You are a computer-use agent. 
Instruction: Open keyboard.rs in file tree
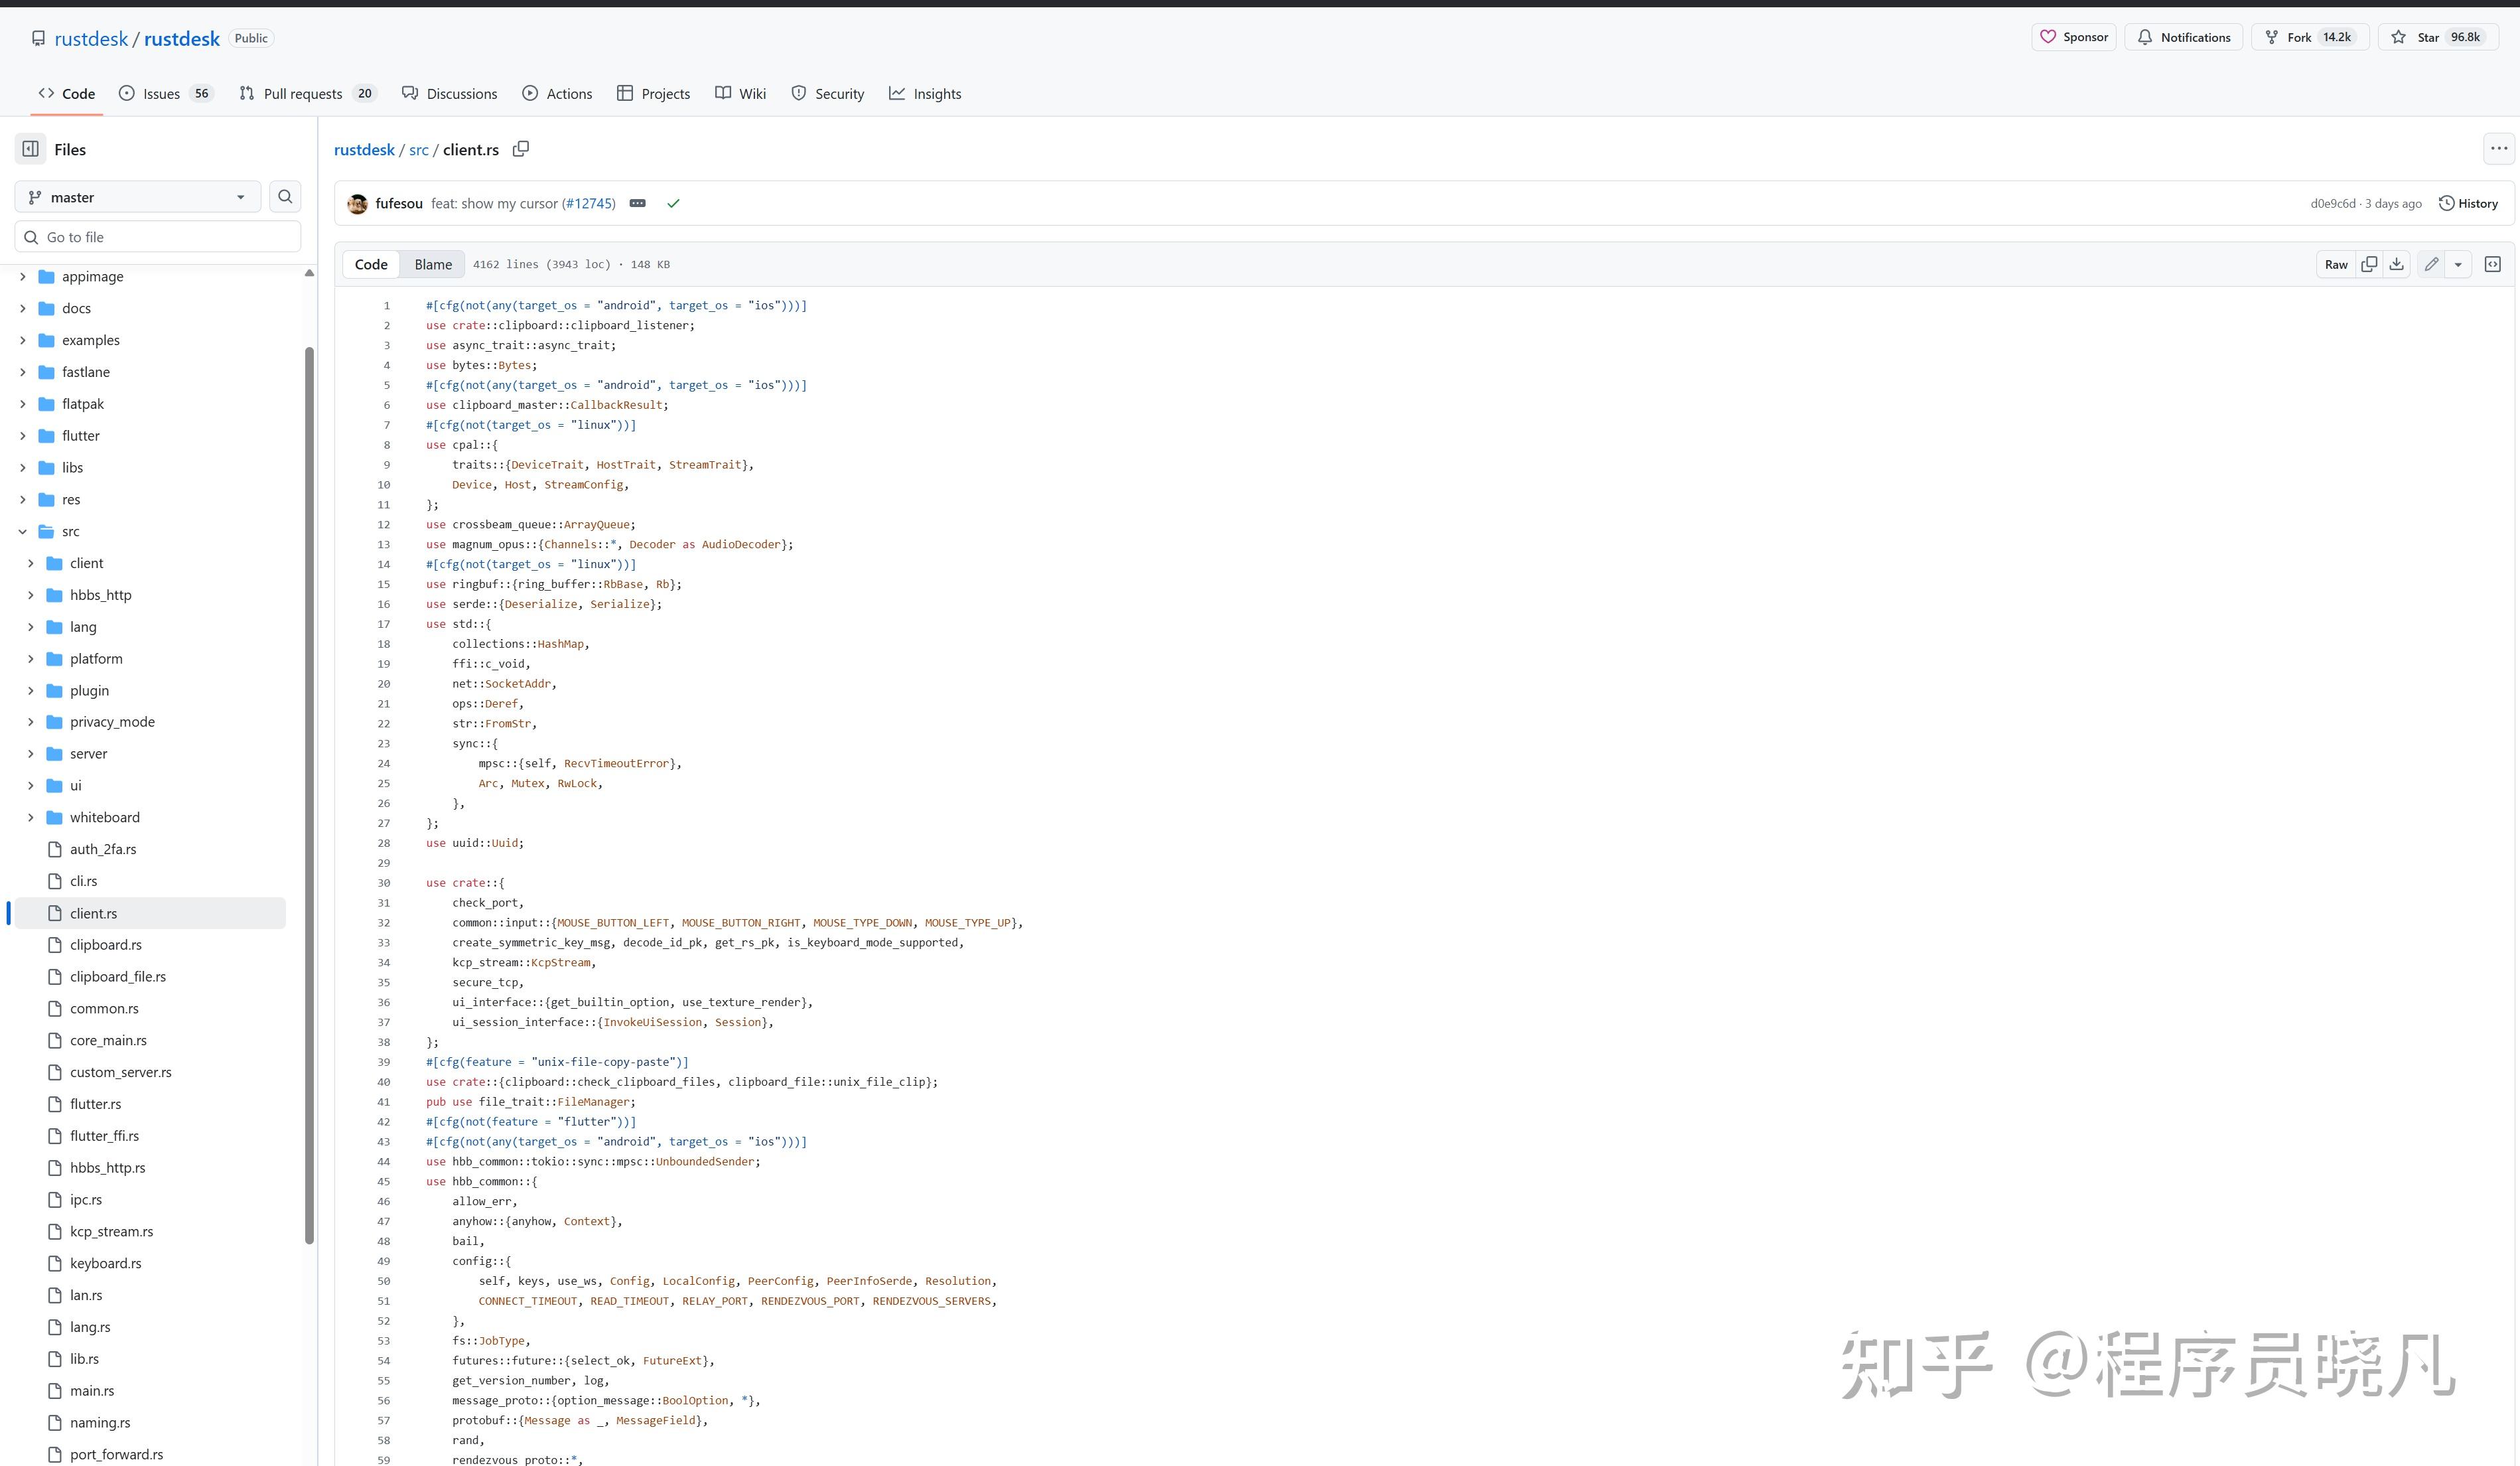pos(105,1263)
